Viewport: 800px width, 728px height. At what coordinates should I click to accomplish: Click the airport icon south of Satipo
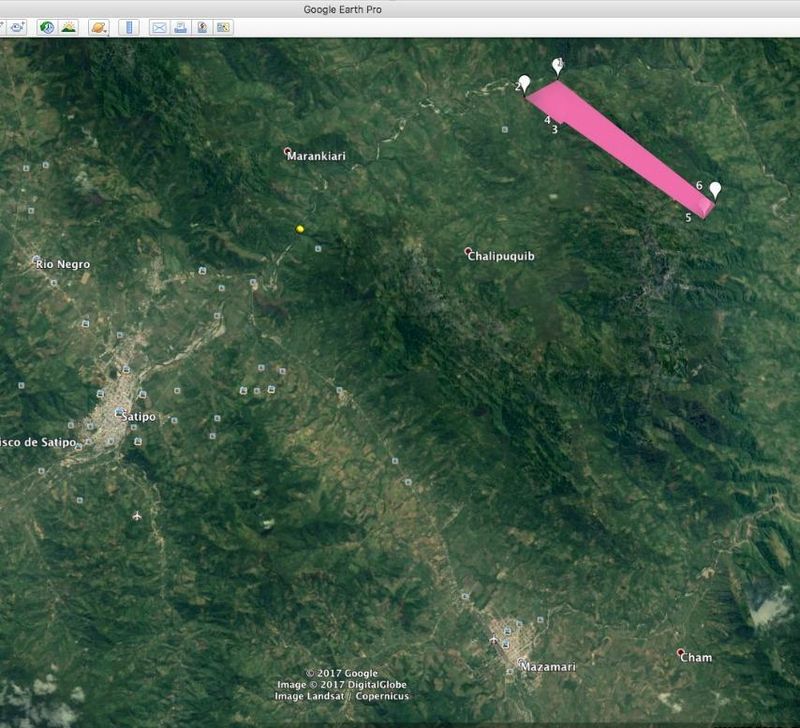pos(136,516)
